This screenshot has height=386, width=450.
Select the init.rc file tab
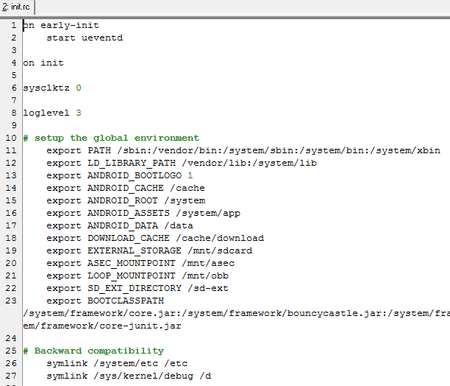point(17,7)
